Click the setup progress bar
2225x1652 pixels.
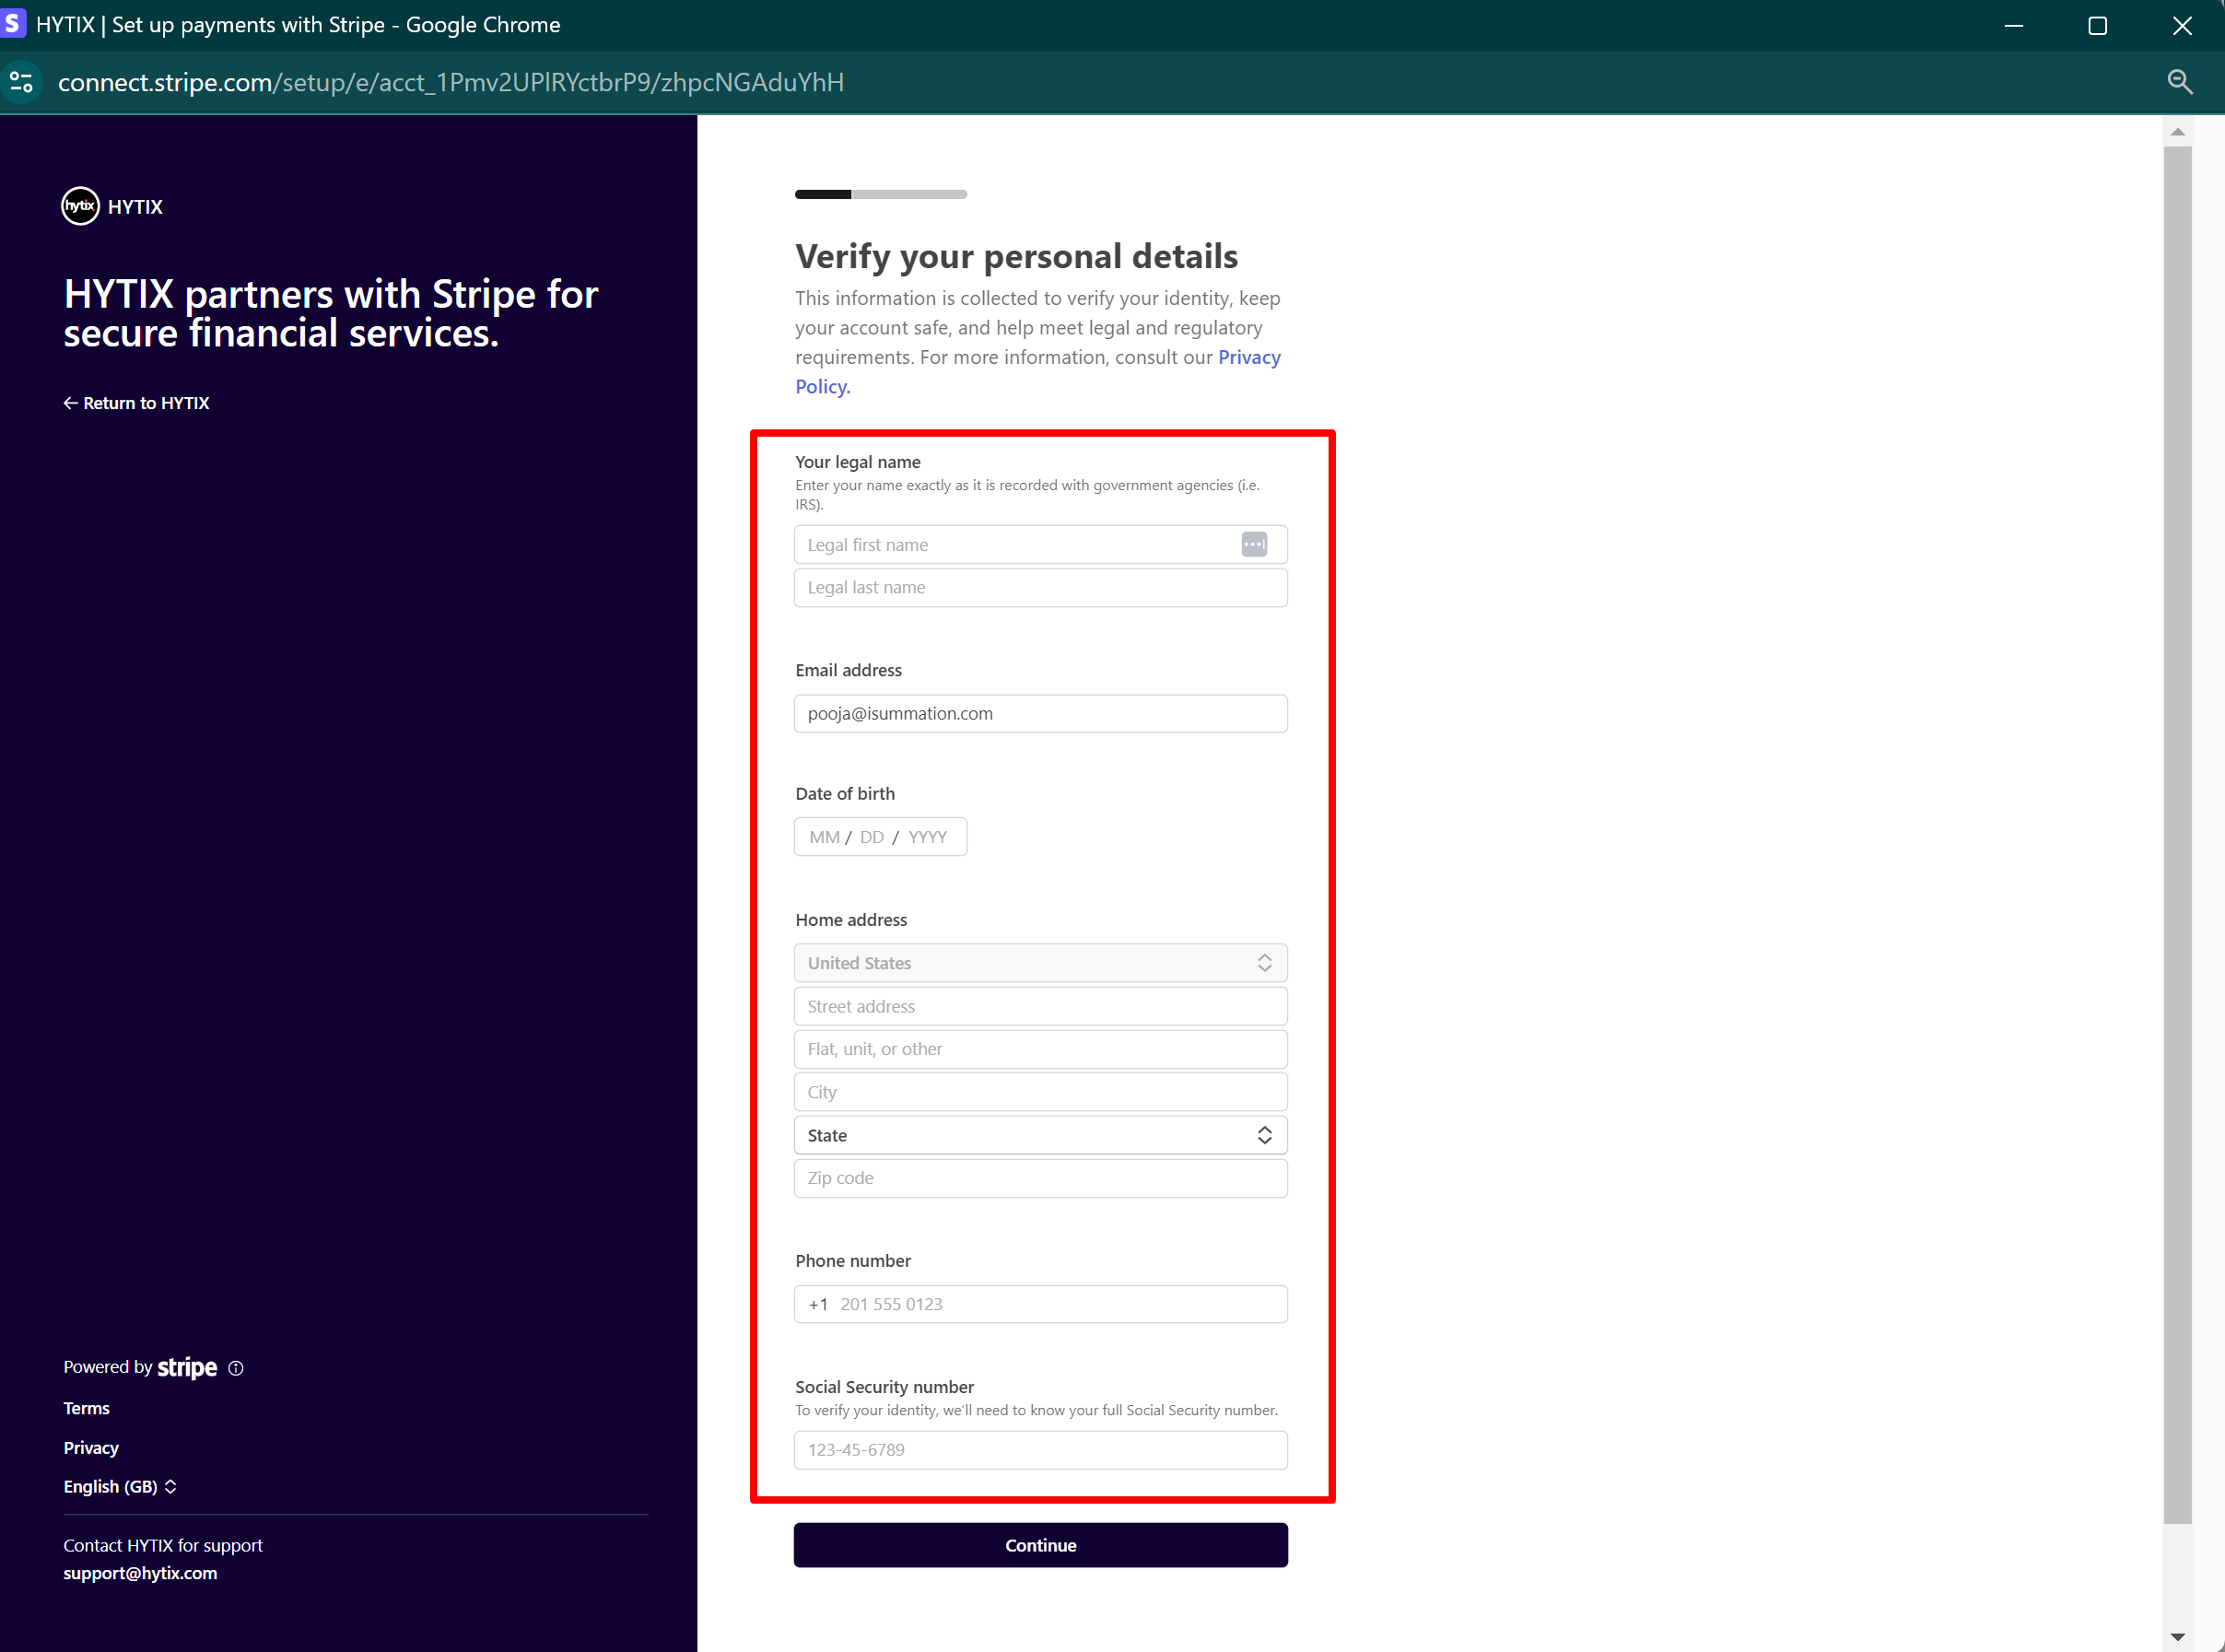tap(880, 194)
